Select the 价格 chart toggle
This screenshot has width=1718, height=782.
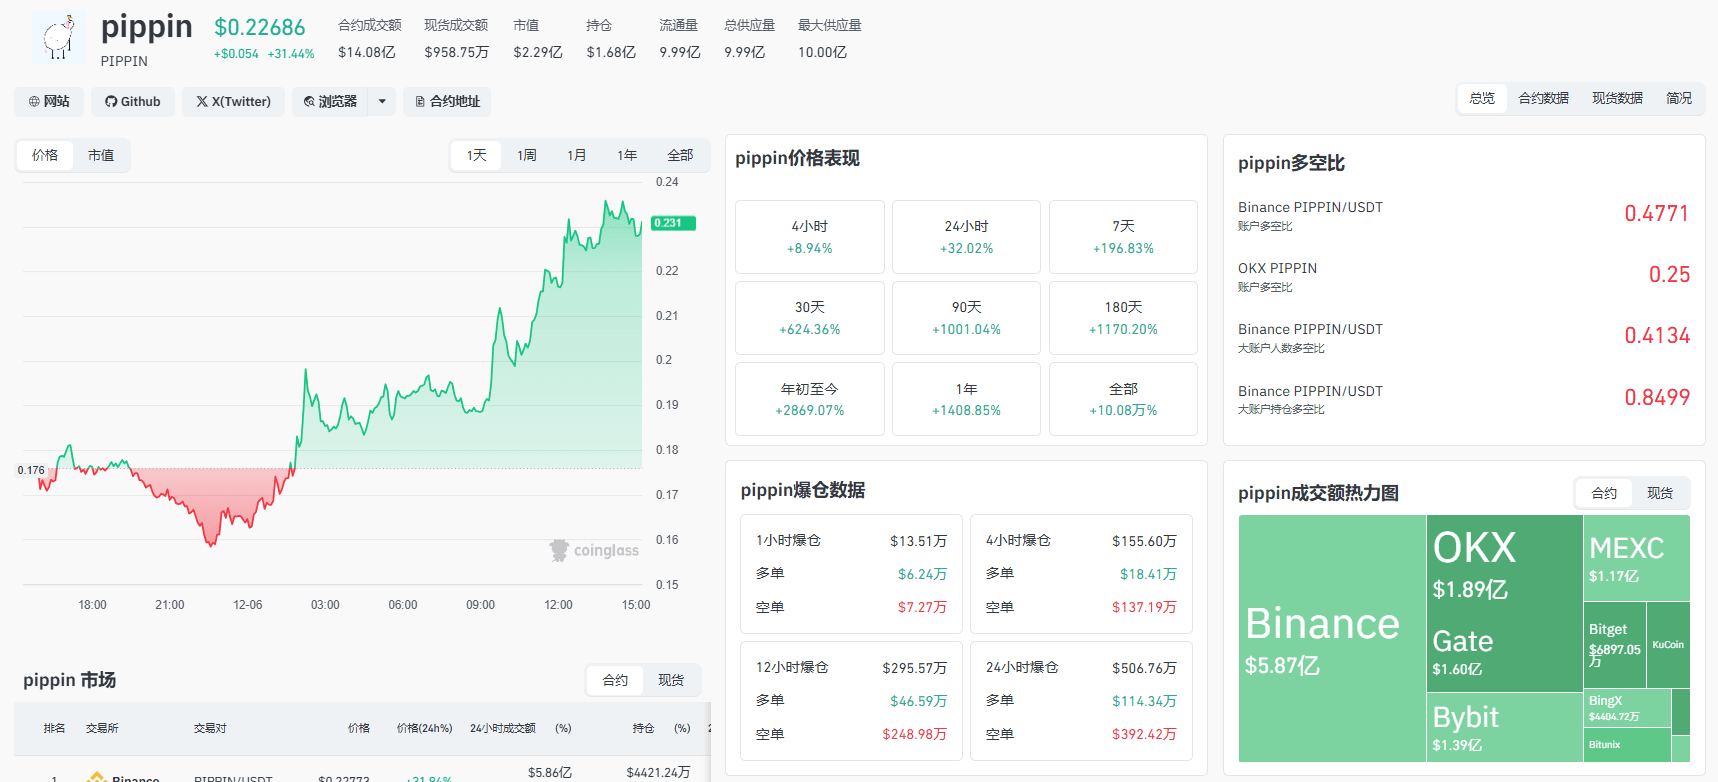click(45, 155)
